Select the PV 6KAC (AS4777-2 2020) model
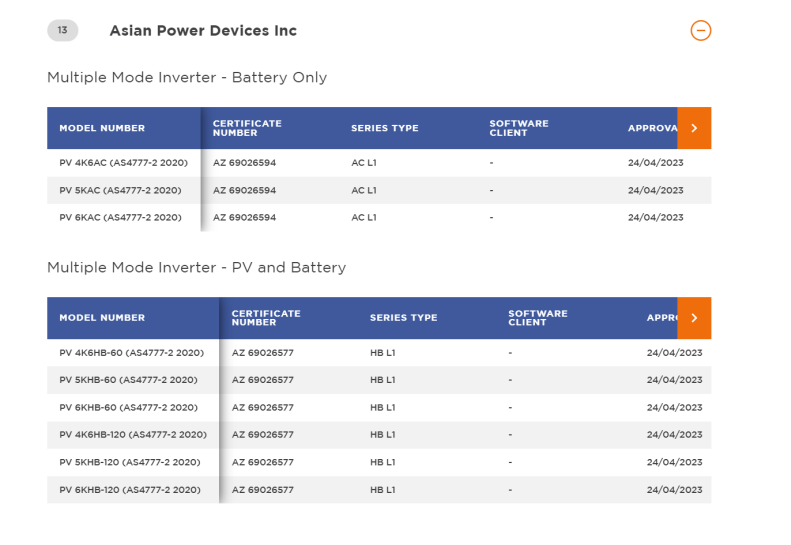Screen dimensions: 791x545 (x=120, y=217)
